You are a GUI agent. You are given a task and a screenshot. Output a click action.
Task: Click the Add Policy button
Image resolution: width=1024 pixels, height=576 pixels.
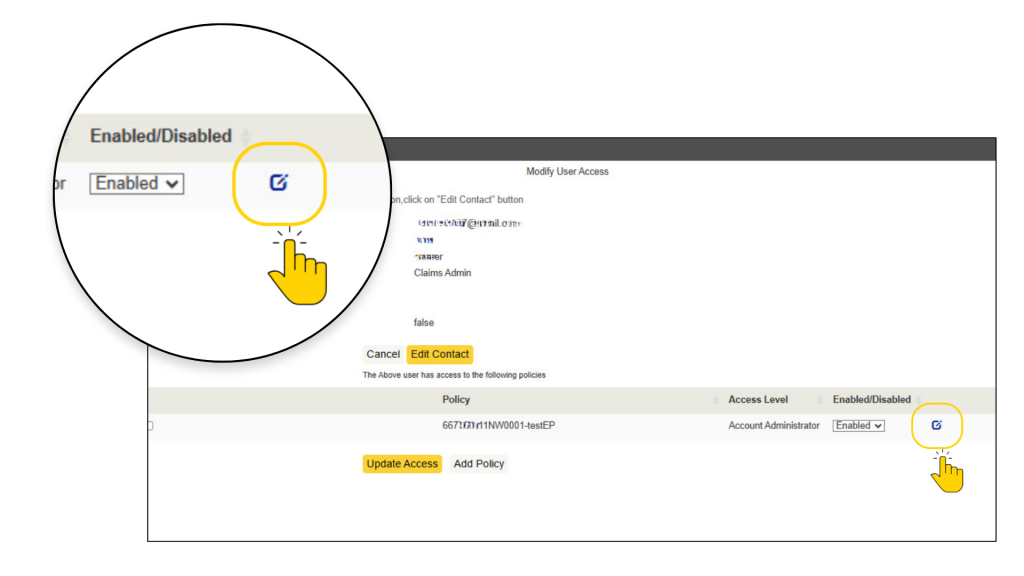[479, 464]
